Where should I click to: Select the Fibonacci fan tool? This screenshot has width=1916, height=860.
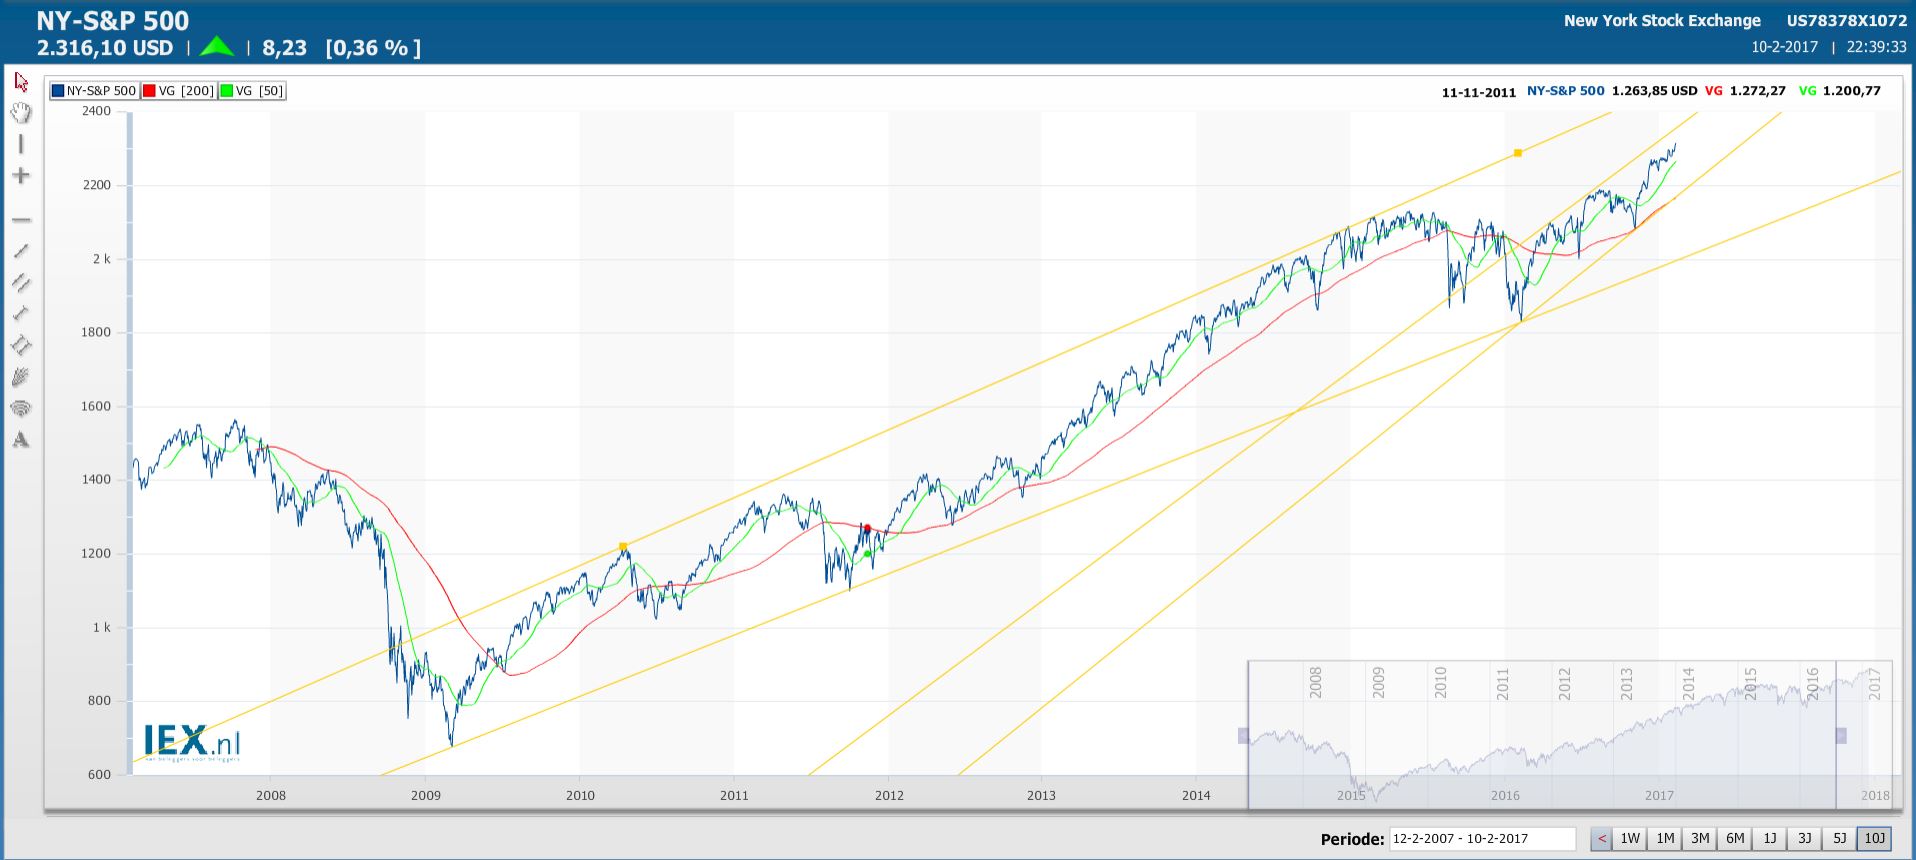point(21,377)
